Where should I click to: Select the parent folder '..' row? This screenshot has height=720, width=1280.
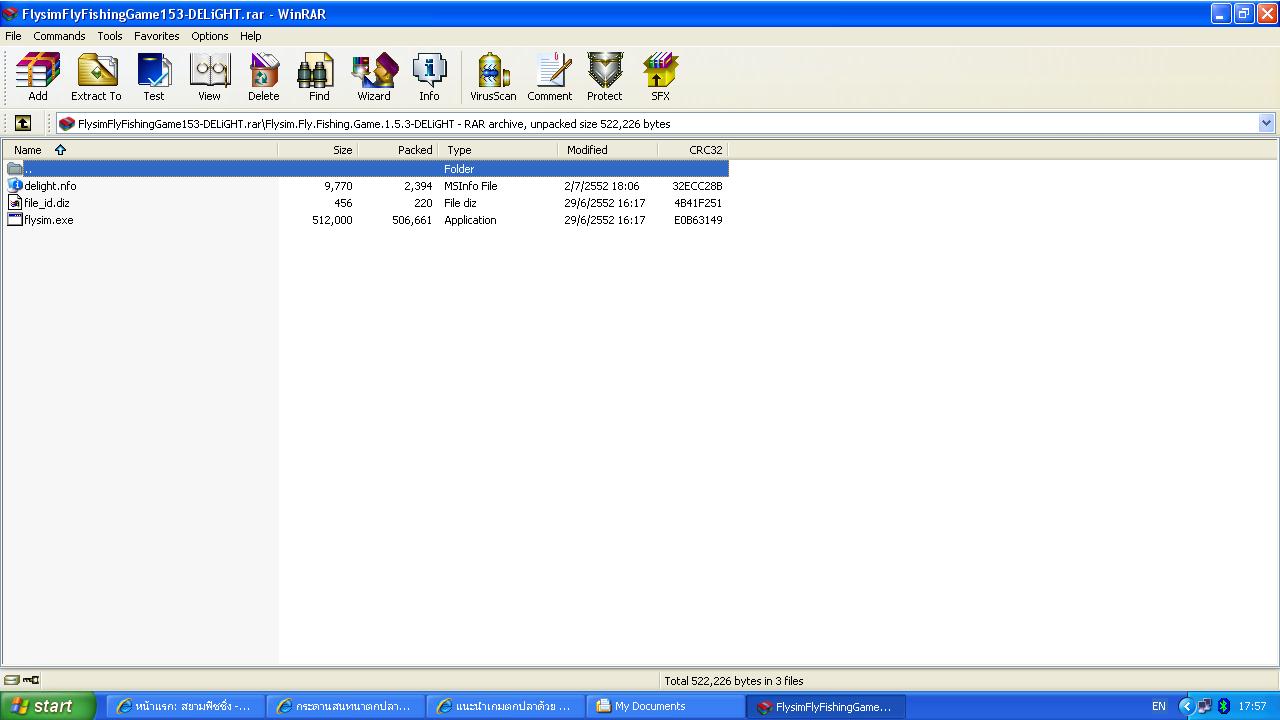click(366, 168)
